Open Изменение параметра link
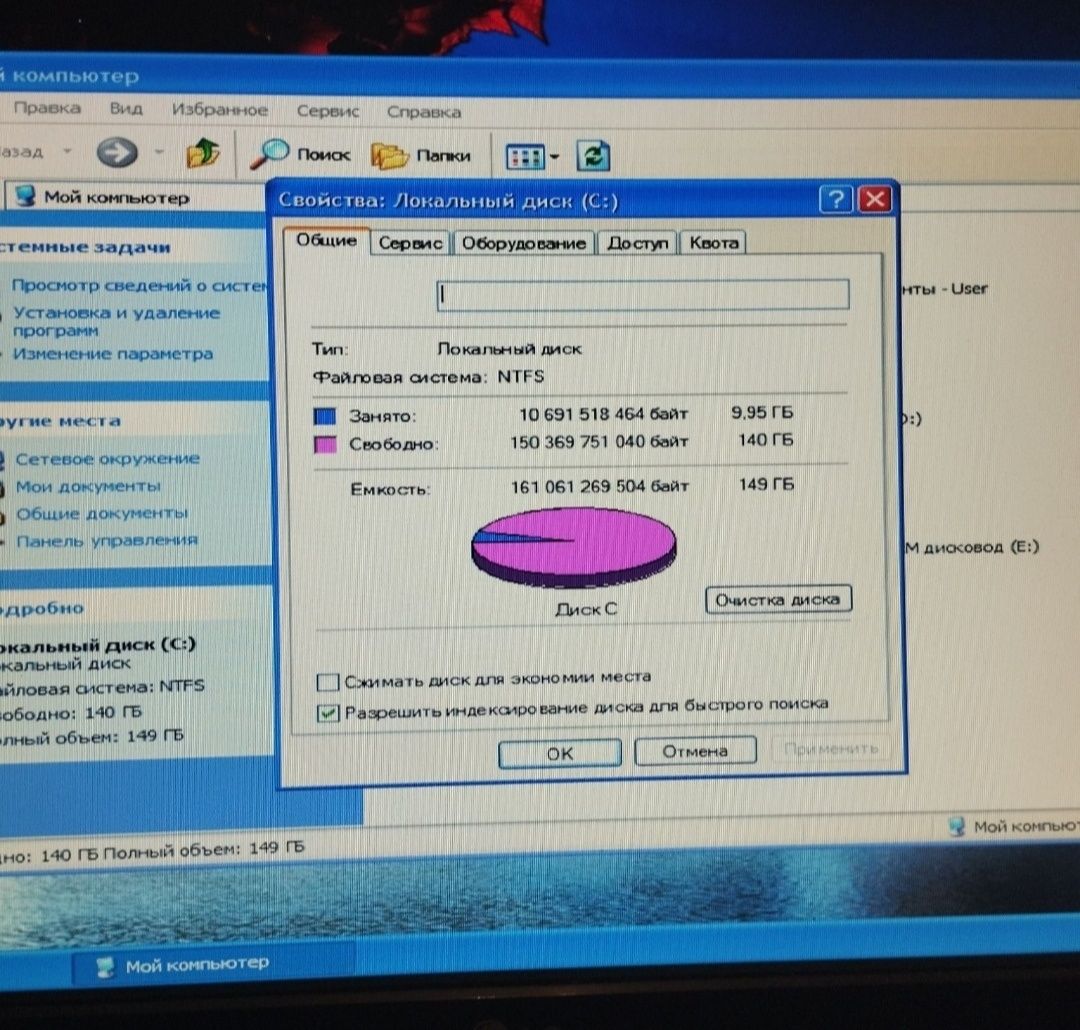Viewport: 1080px width, 1030px height. [113, 353]
